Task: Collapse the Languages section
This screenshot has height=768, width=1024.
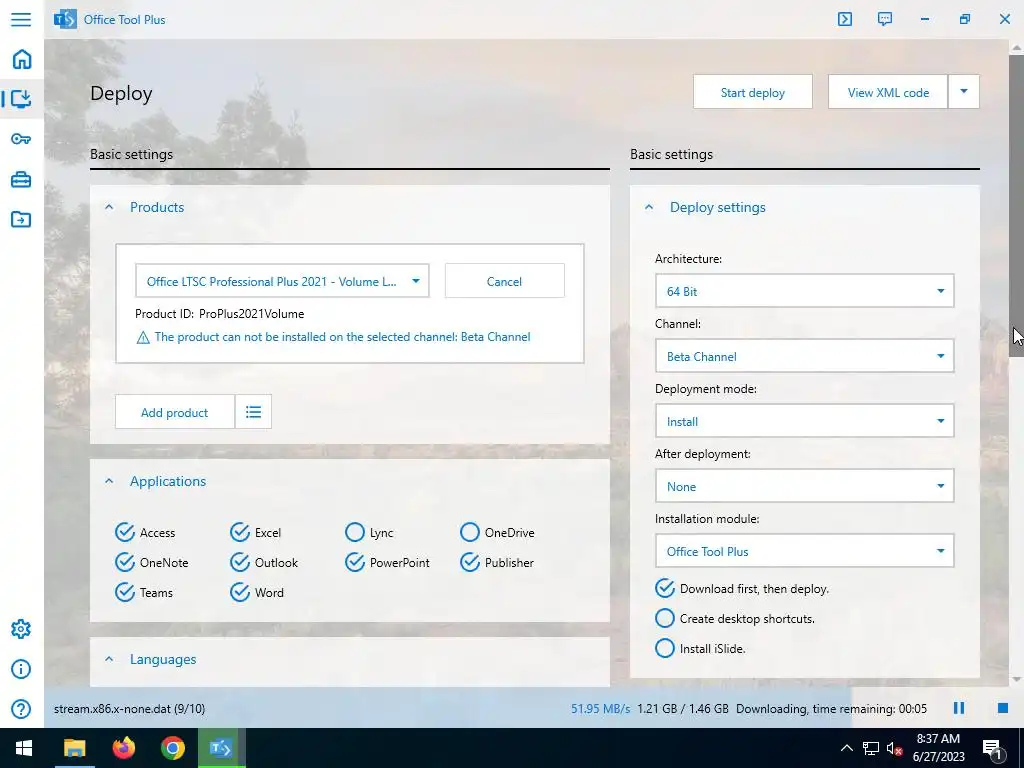Action: point(109,660)
